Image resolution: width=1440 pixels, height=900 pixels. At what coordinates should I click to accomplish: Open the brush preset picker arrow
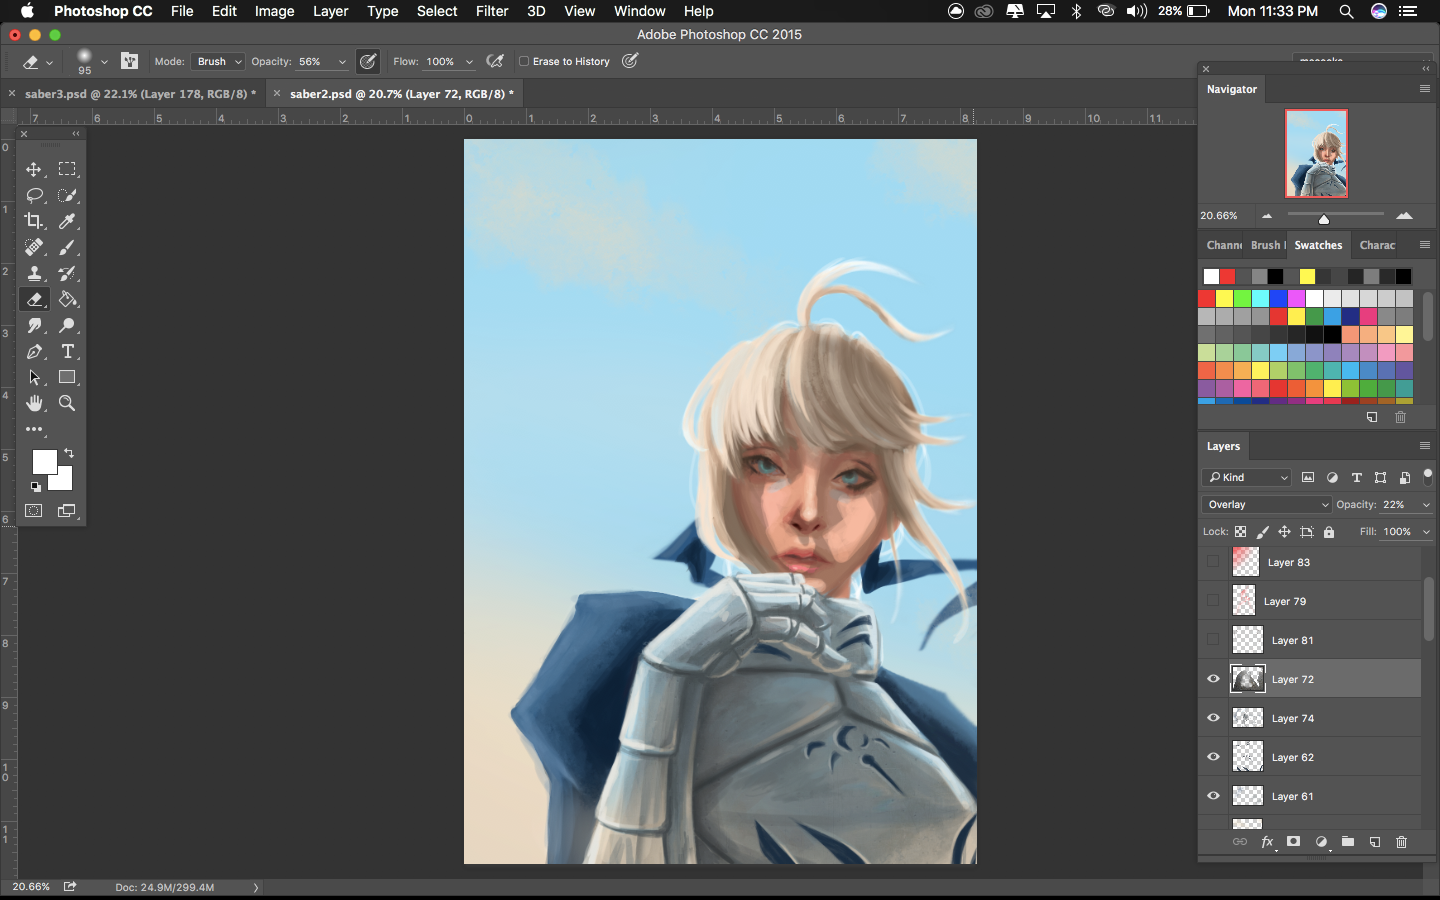click(104, 62)
